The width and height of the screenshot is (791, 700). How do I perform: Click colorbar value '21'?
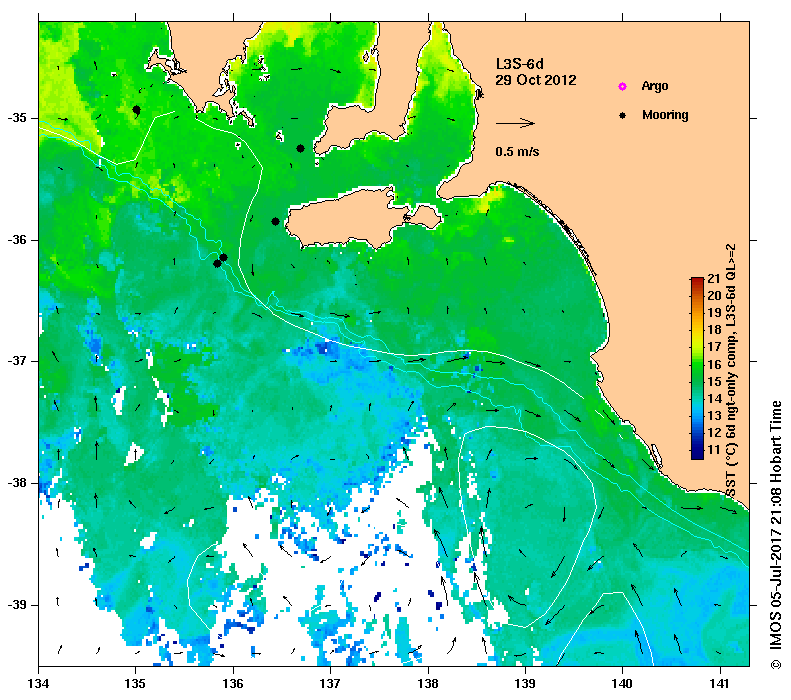pyautogui.click(x=714, y=278)
